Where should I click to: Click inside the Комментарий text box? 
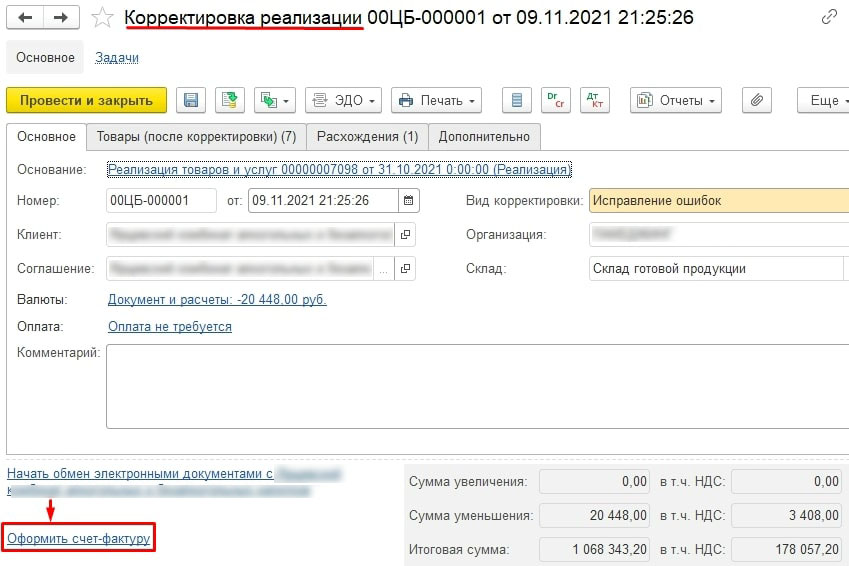(478, 386)
